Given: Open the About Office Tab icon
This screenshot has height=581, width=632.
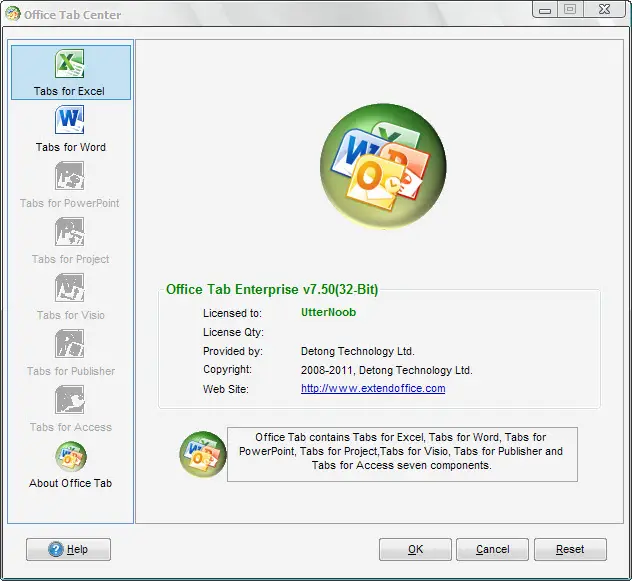Looking at the screenshot, I should 71,456.
